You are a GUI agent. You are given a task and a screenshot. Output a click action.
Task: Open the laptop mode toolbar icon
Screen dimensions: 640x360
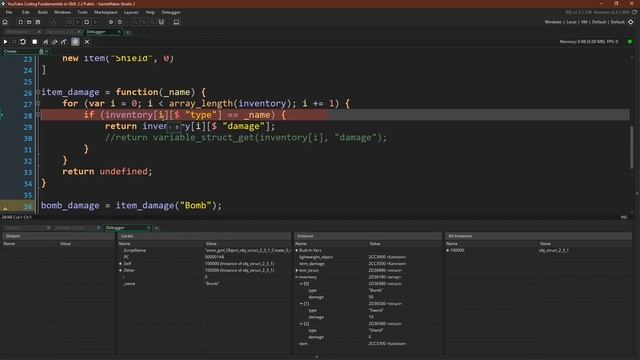(x=176, y=22)
